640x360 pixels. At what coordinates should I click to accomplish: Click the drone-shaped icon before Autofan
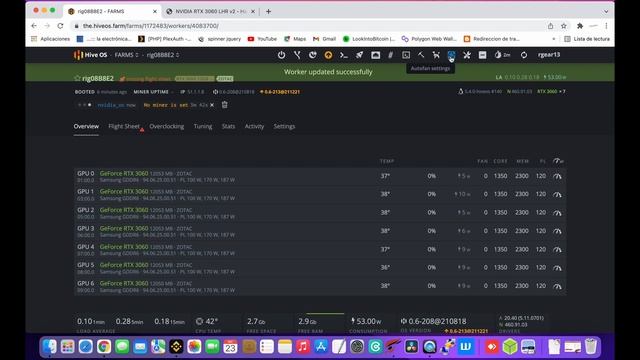coord(436,55)
